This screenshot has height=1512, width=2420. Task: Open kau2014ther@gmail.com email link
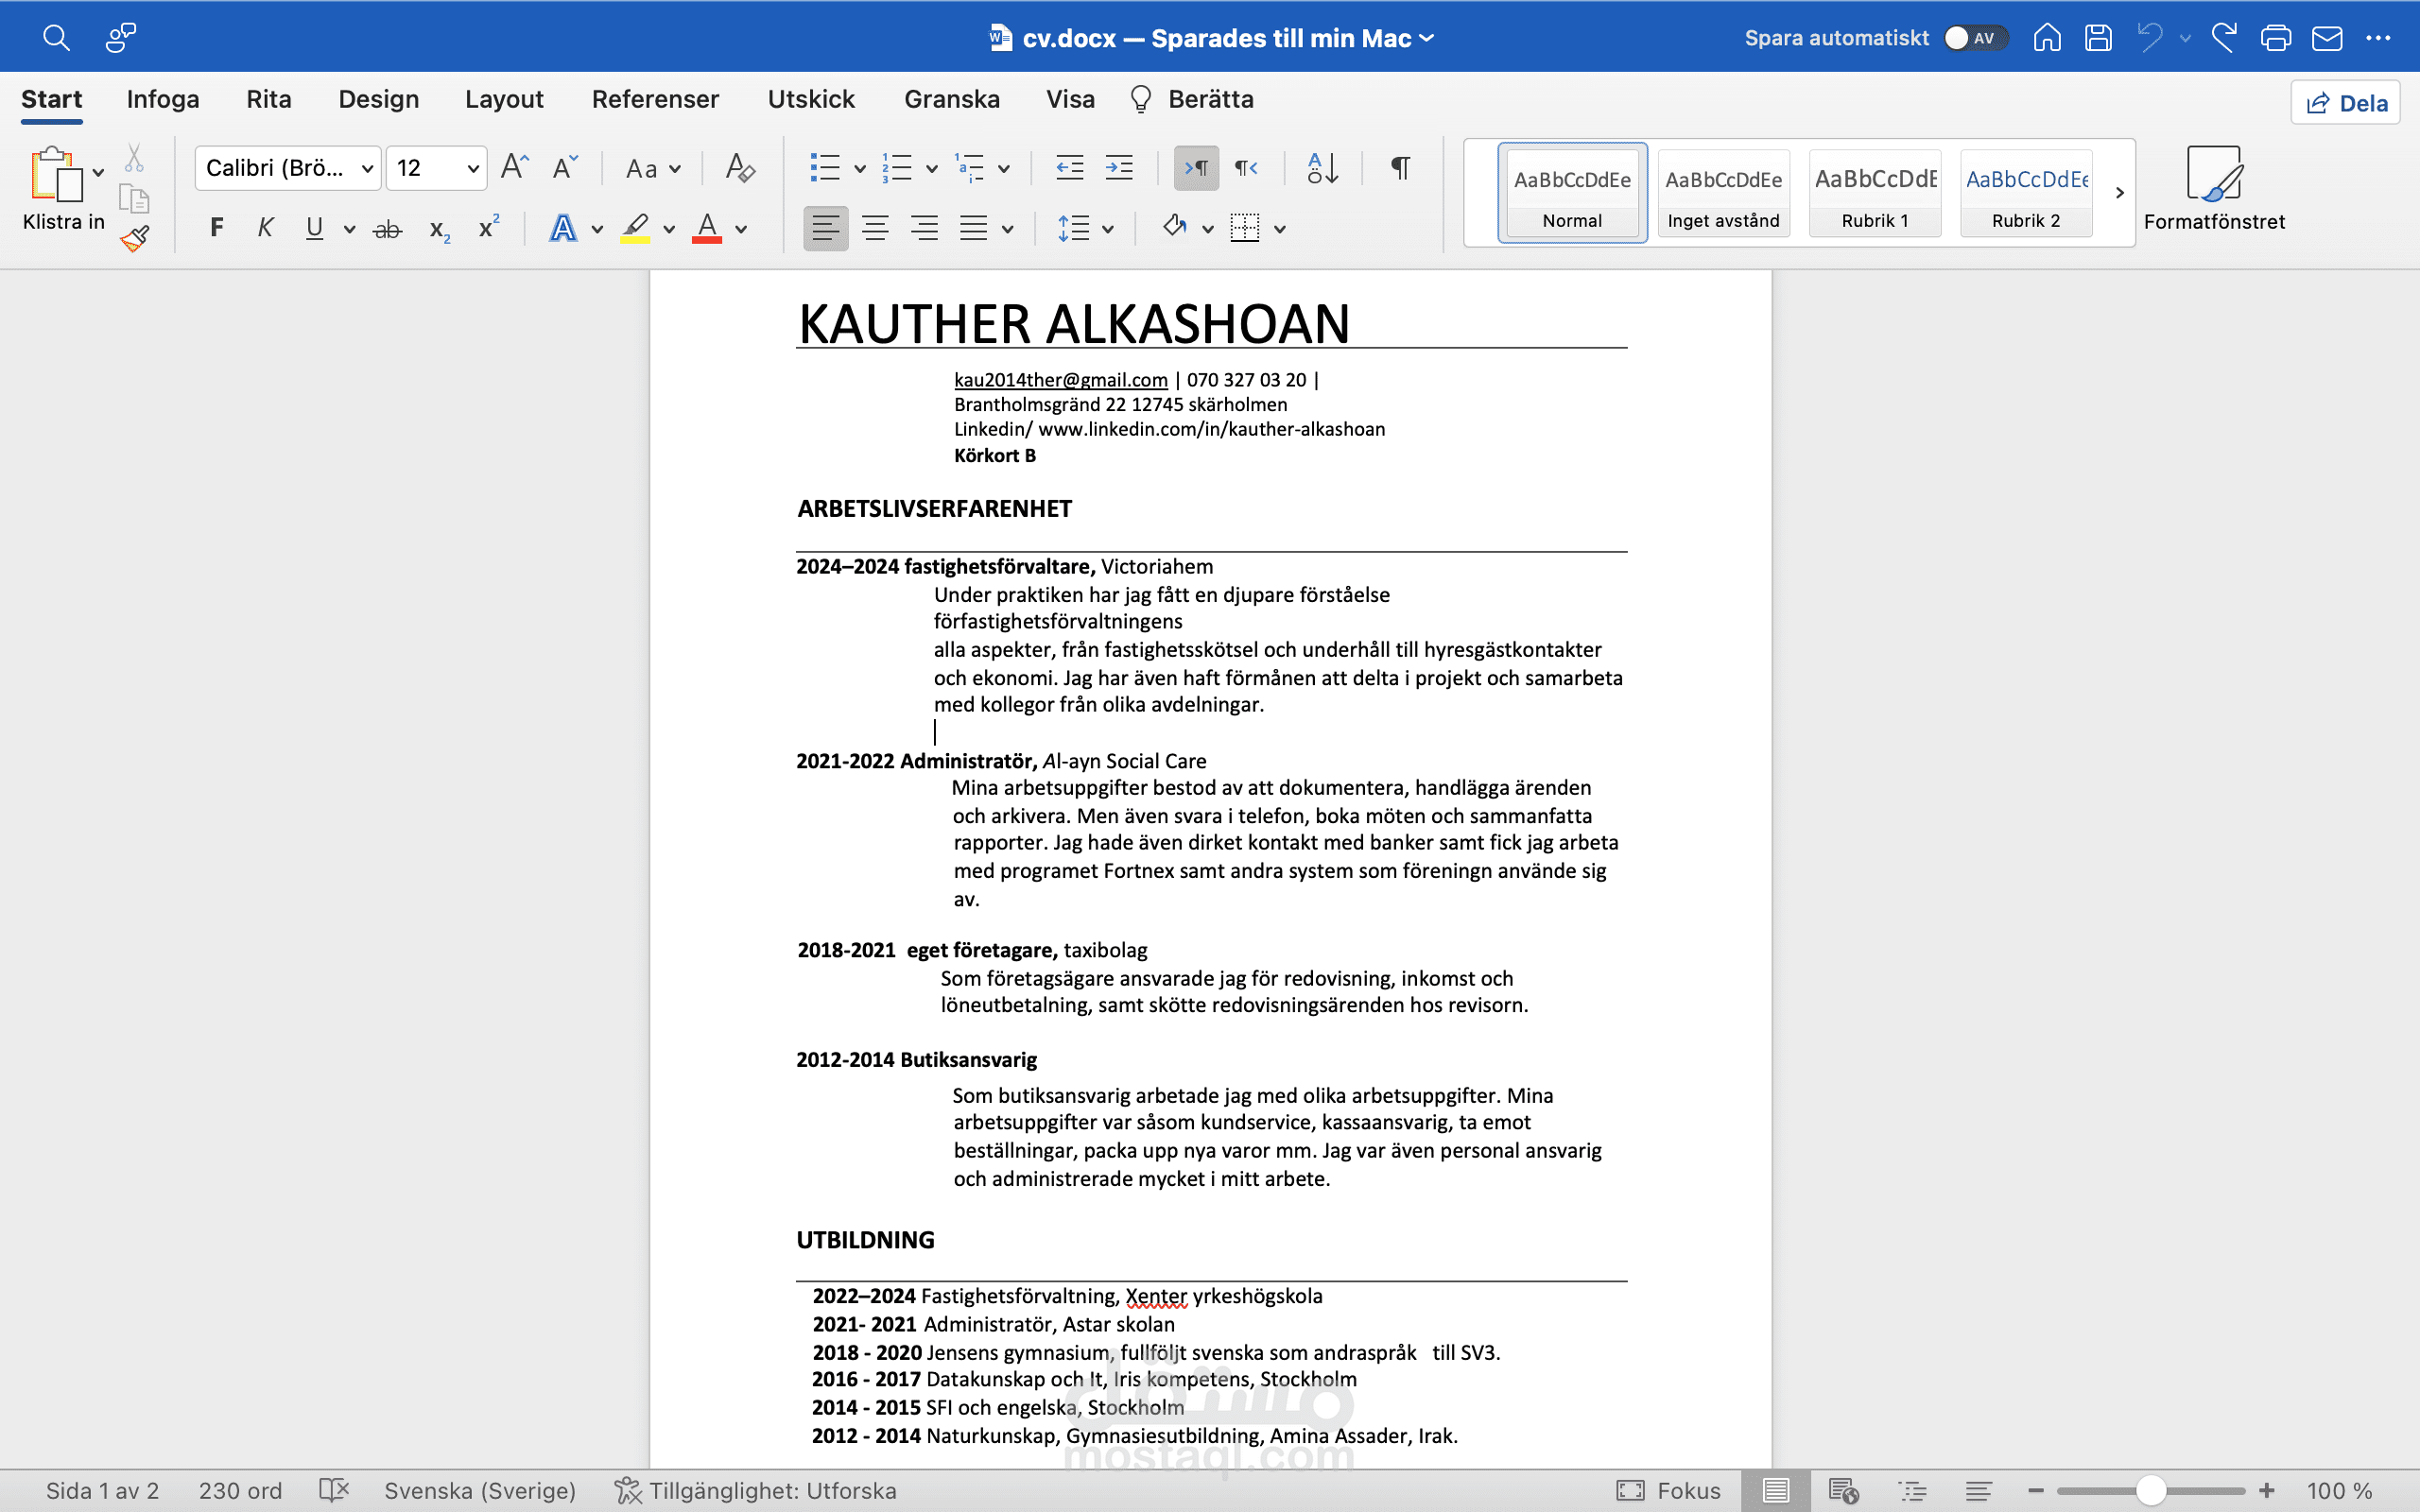tap(1060, 380)
